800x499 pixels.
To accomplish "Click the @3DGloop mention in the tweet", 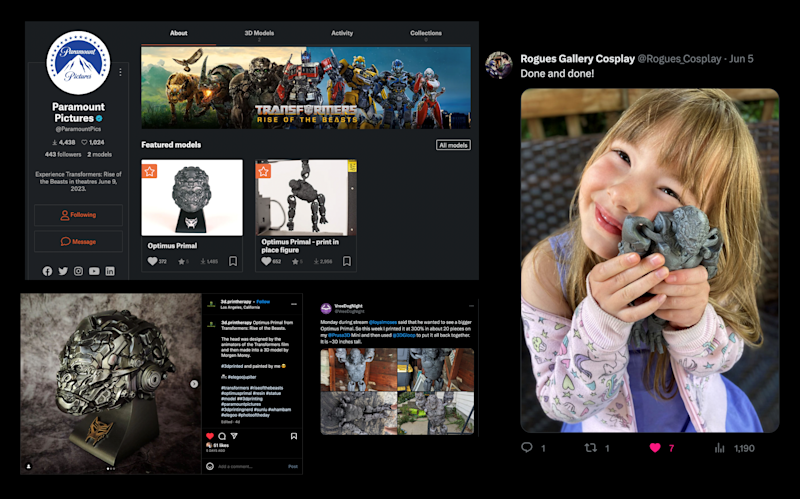I will coord(404,335).
